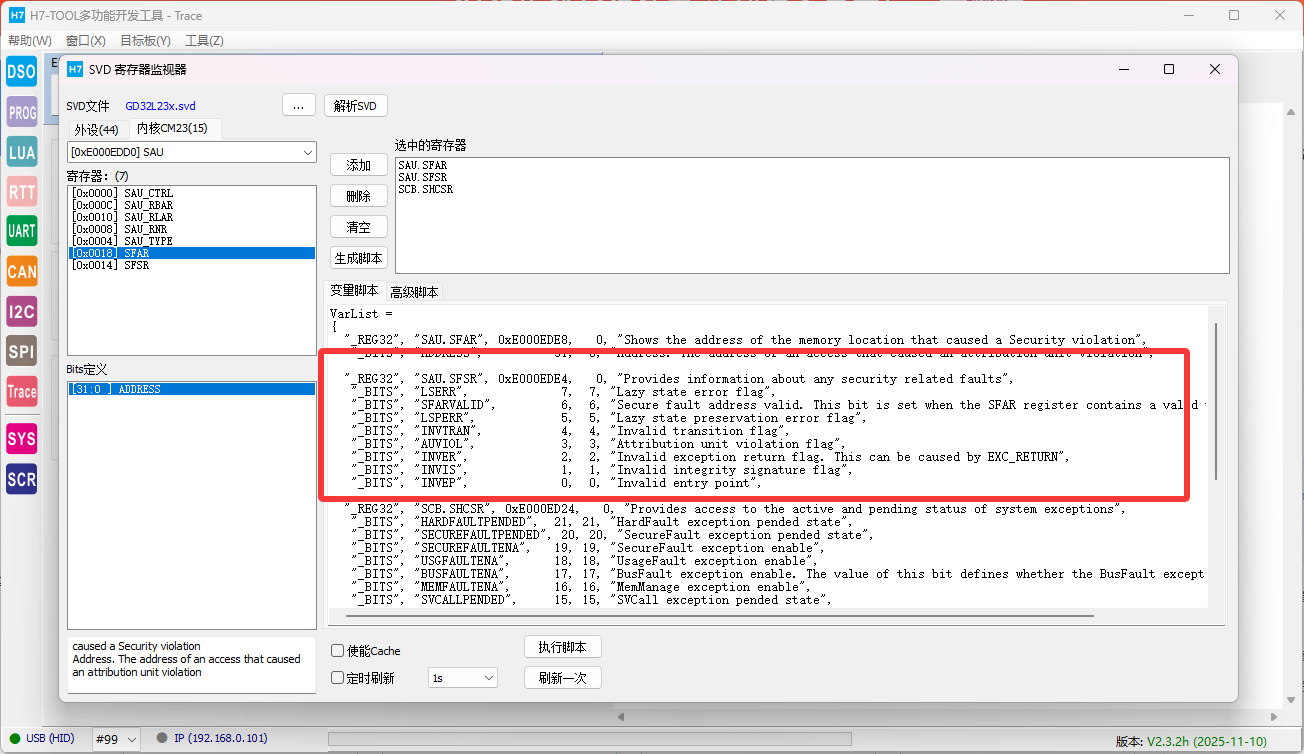Screen dimensions: 1304x754
Task: Open the LUA script tool
Action: tap(21, 152)
